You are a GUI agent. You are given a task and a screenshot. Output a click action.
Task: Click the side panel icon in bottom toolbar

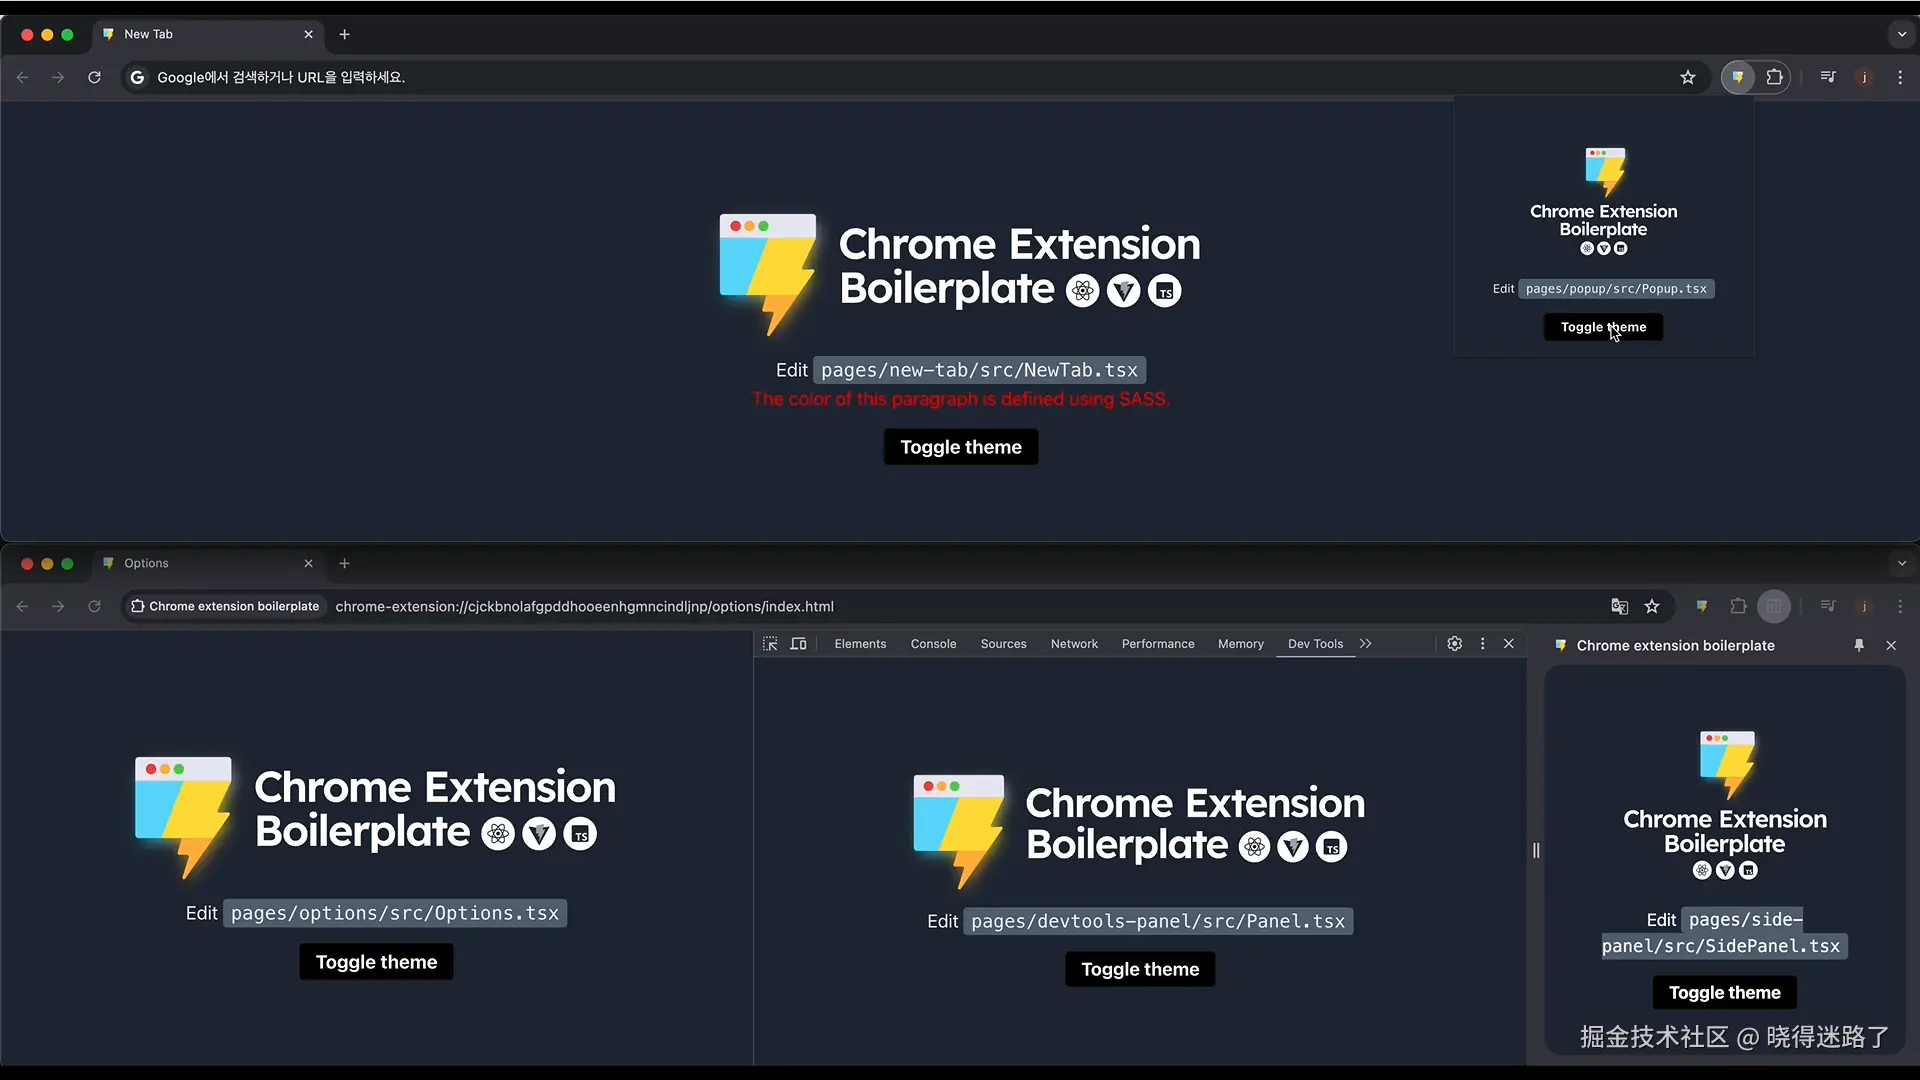click(x=1774, y=606)
